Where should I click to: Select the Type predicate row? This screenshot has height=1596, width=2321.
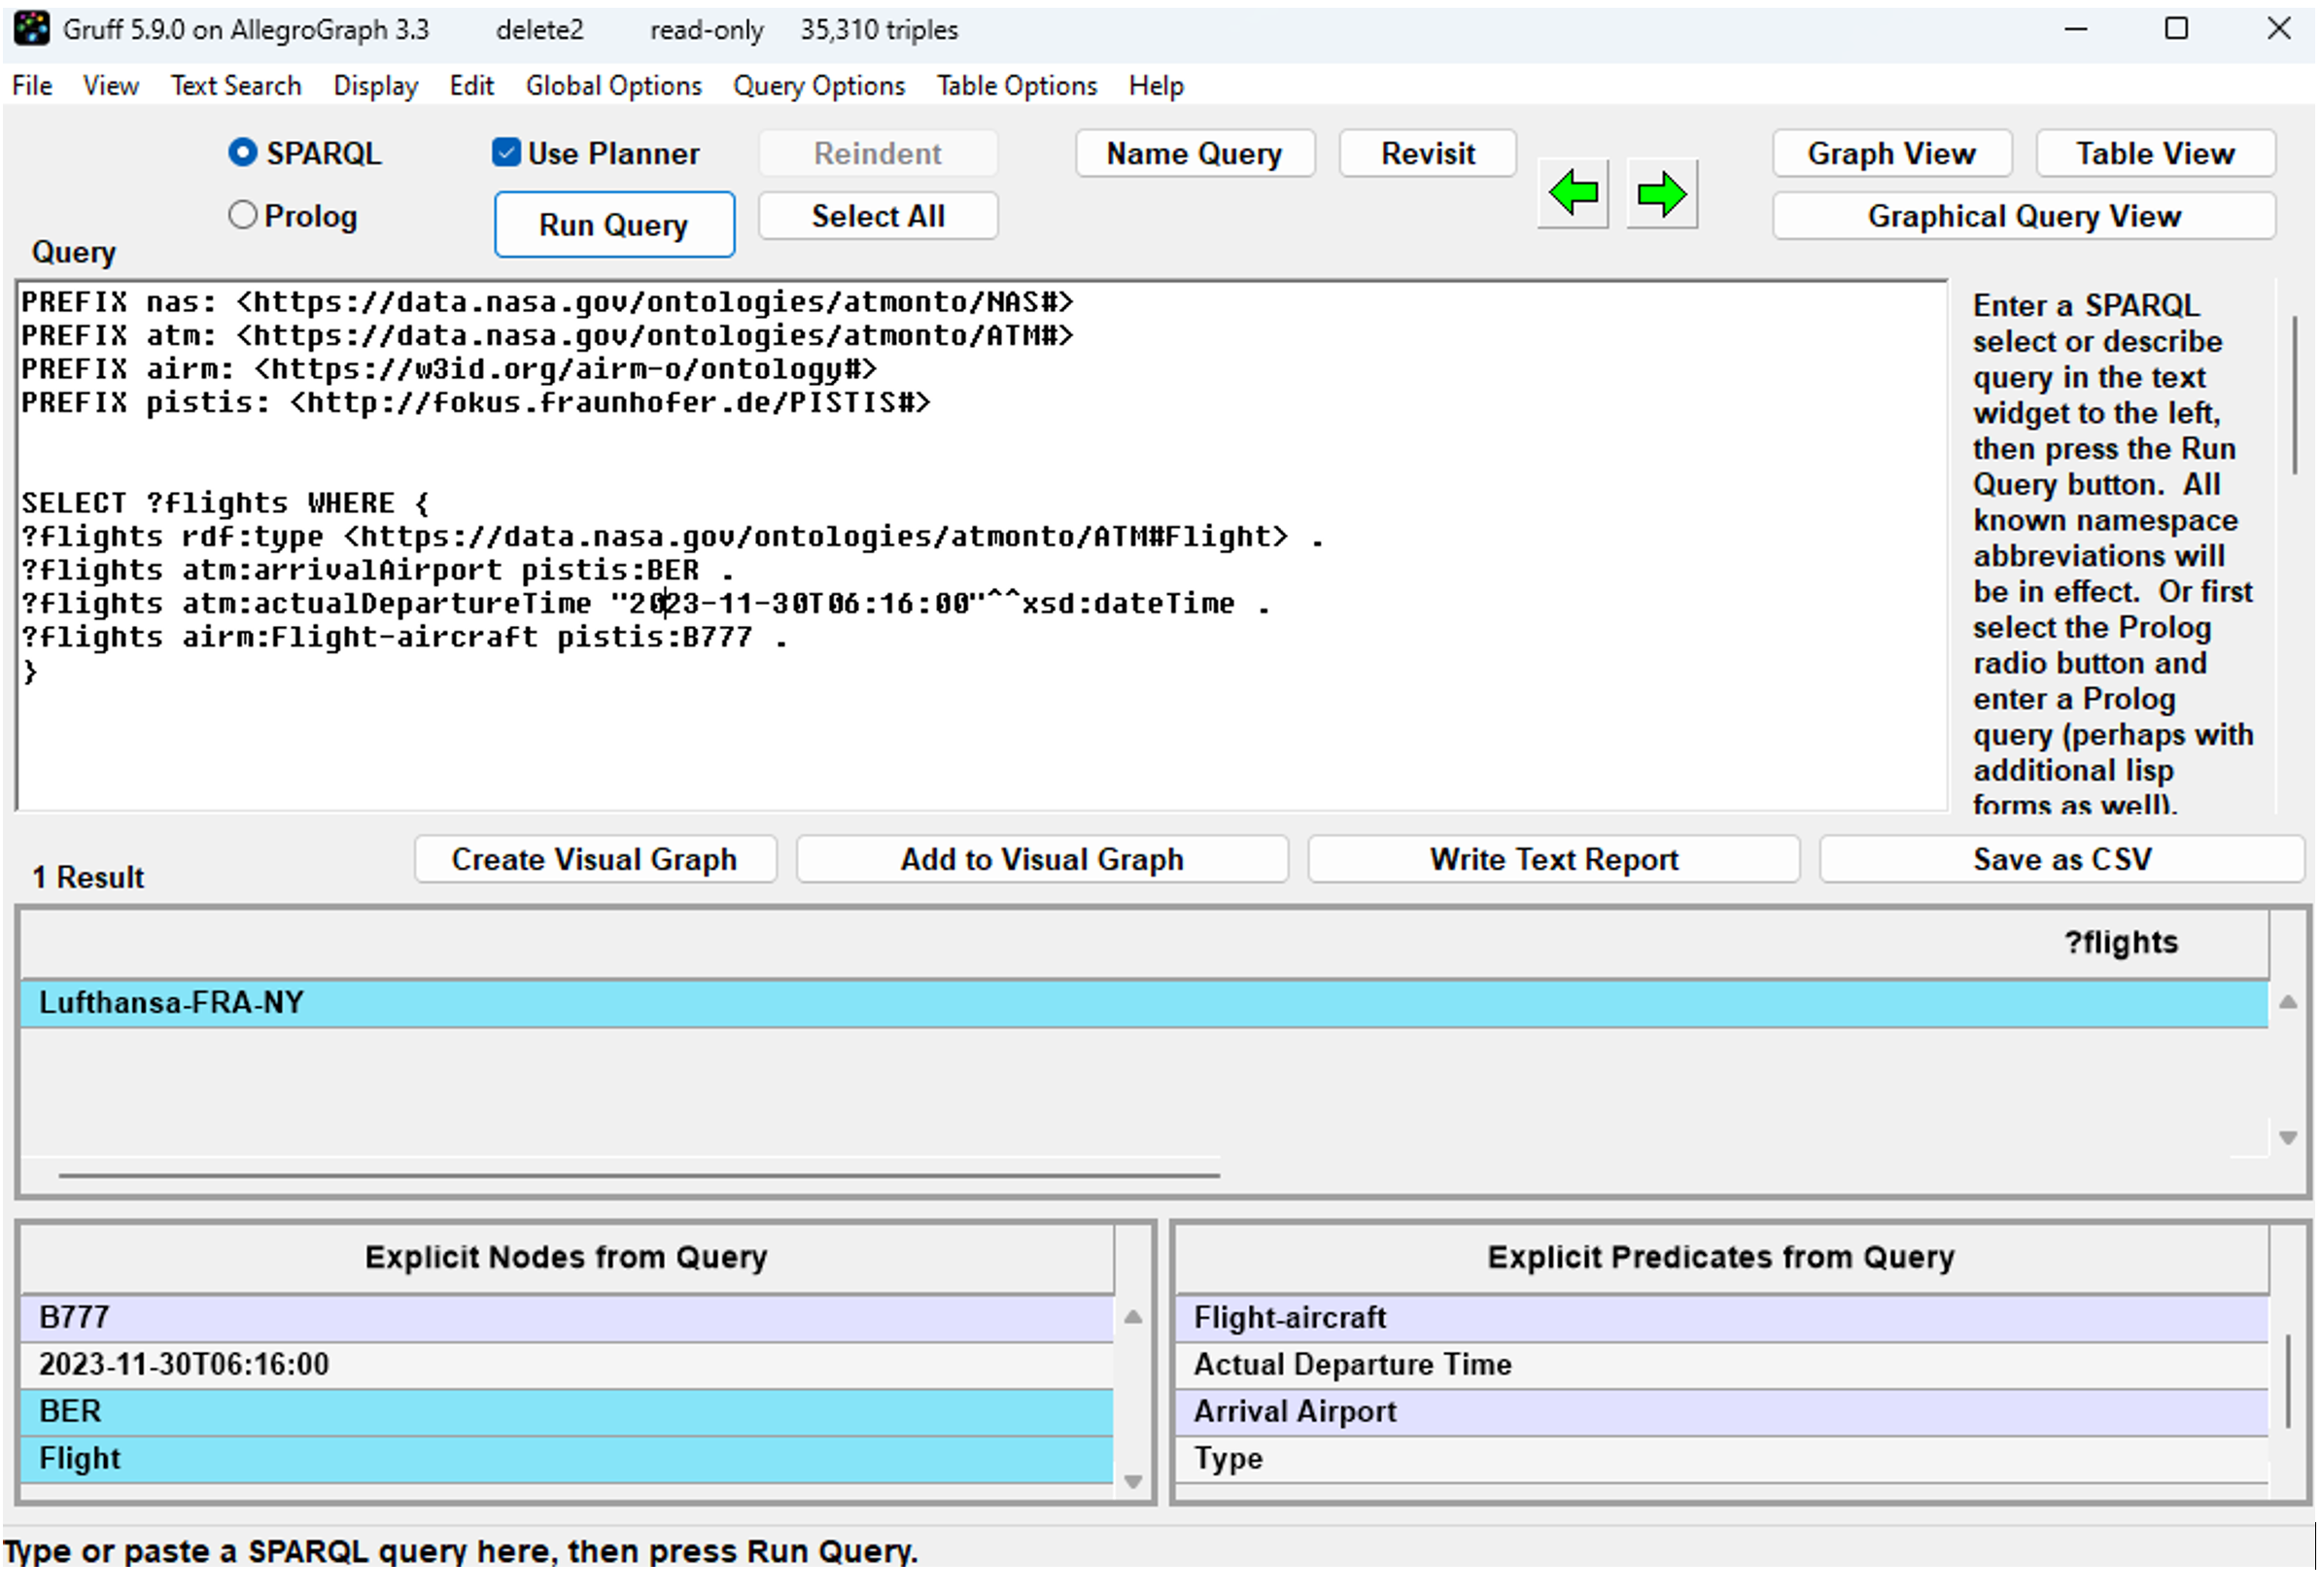tap(1720, 1459)
